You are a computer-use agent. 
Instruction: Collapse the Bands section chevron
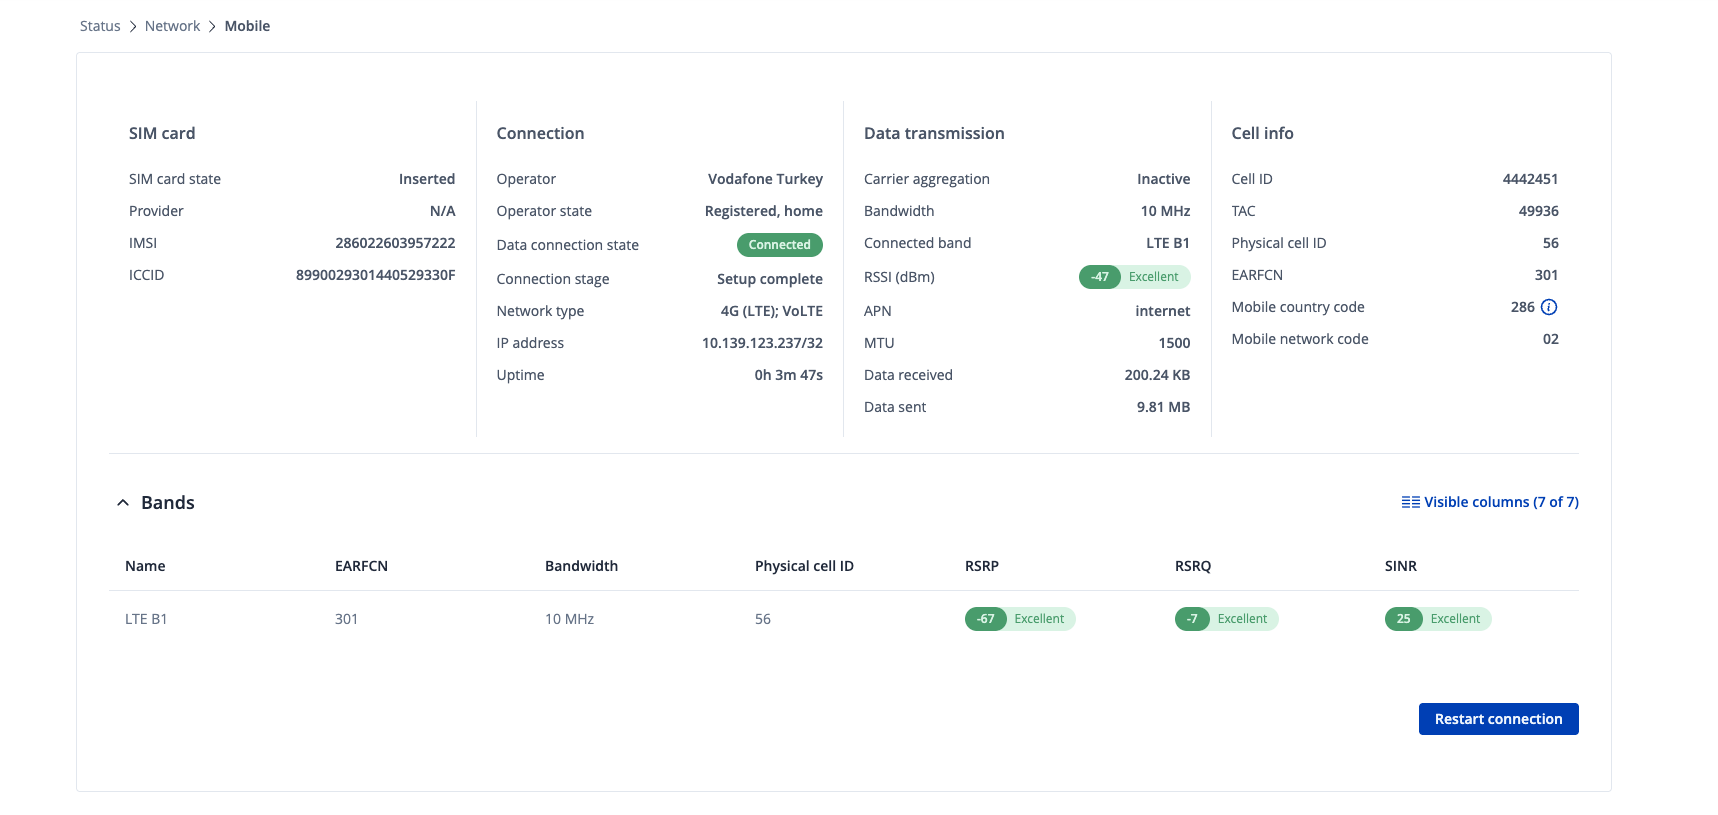point(123,503)
